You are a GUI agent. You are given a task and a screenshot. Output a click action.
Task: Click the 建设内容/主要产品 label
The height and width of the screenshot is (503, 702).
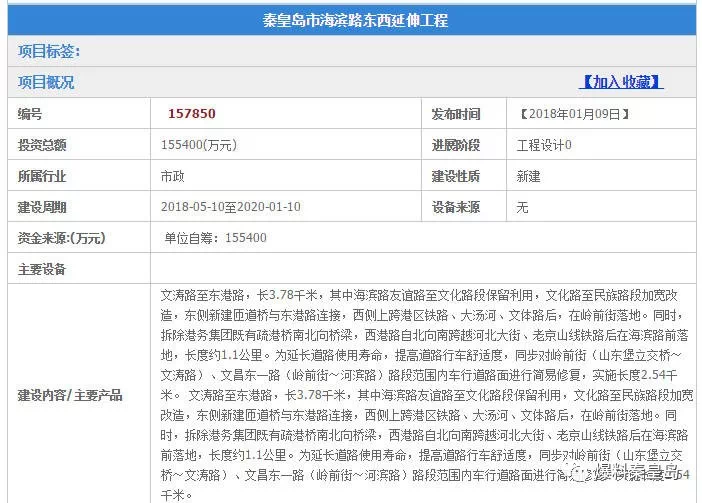[70, 395]
